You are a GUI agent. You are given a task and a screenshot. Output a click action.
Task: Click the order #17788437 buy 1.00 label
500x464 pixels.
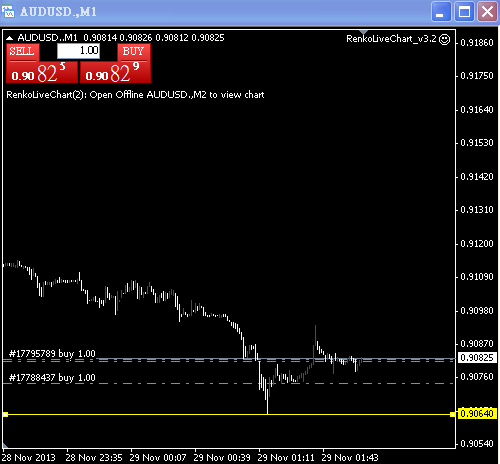(52, 377)
